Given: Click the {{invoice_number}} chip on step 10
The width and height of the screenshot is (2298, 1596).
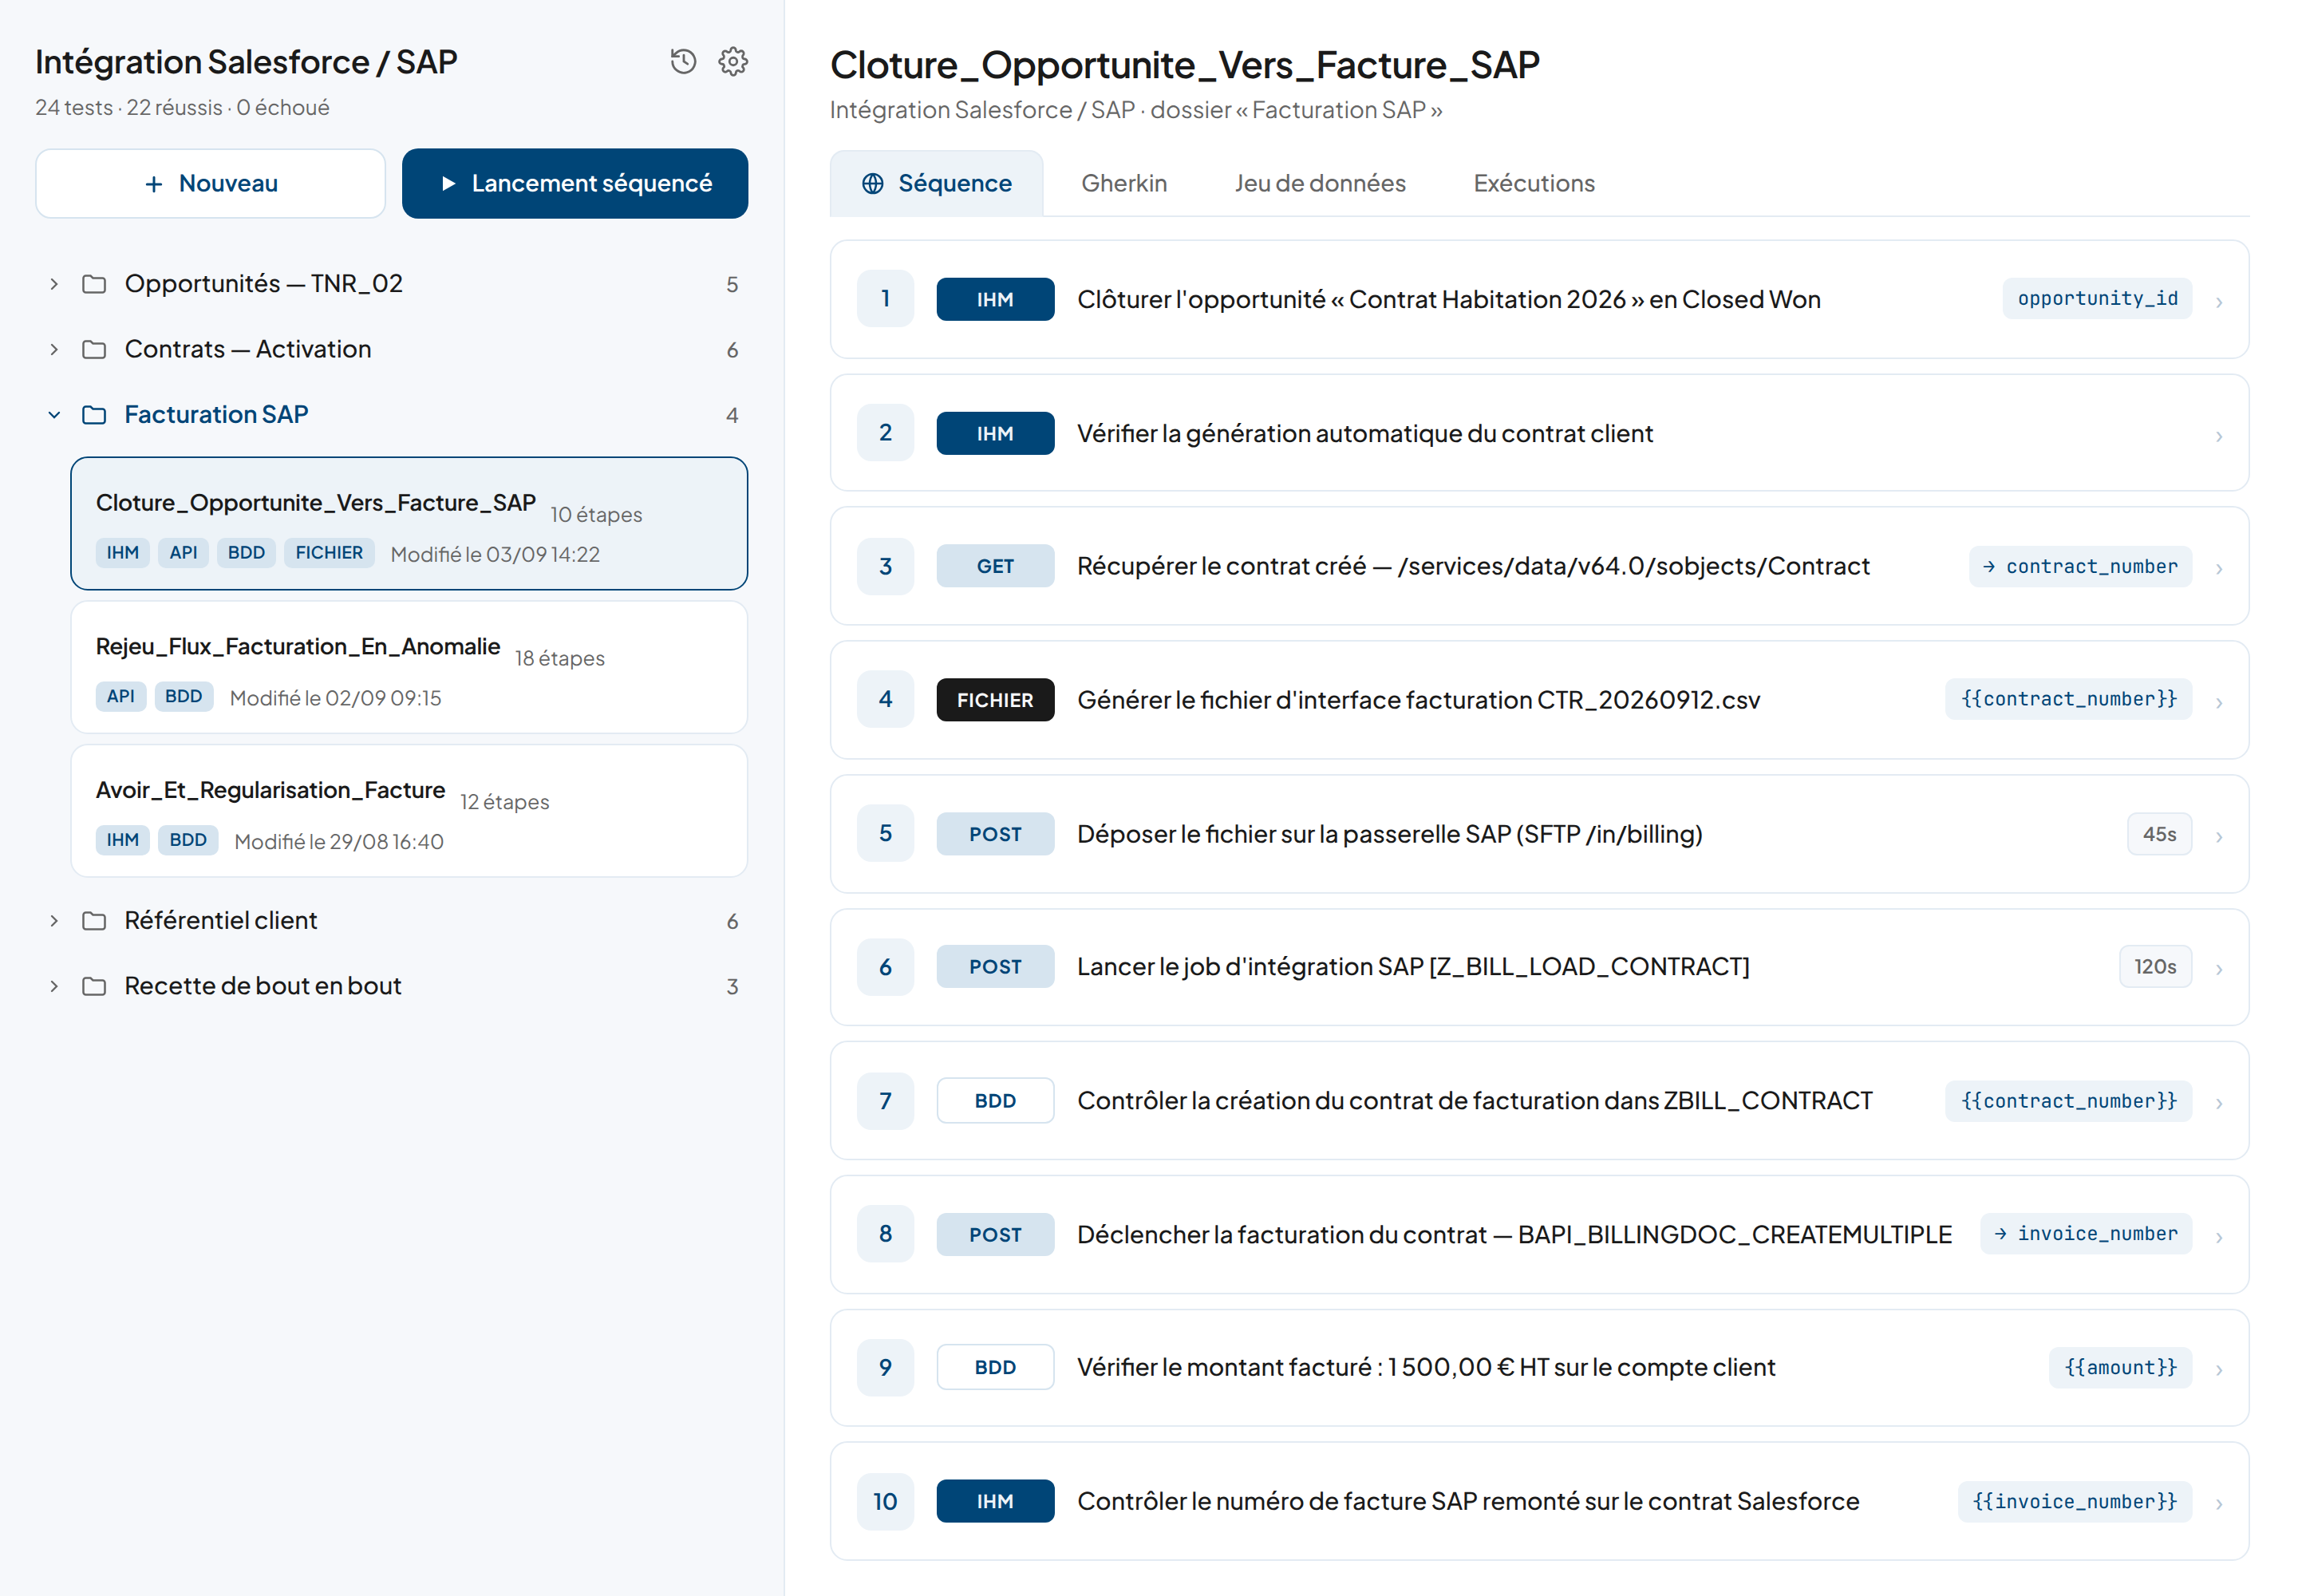Looking at the screenshot, I should pos(2075,1501).
